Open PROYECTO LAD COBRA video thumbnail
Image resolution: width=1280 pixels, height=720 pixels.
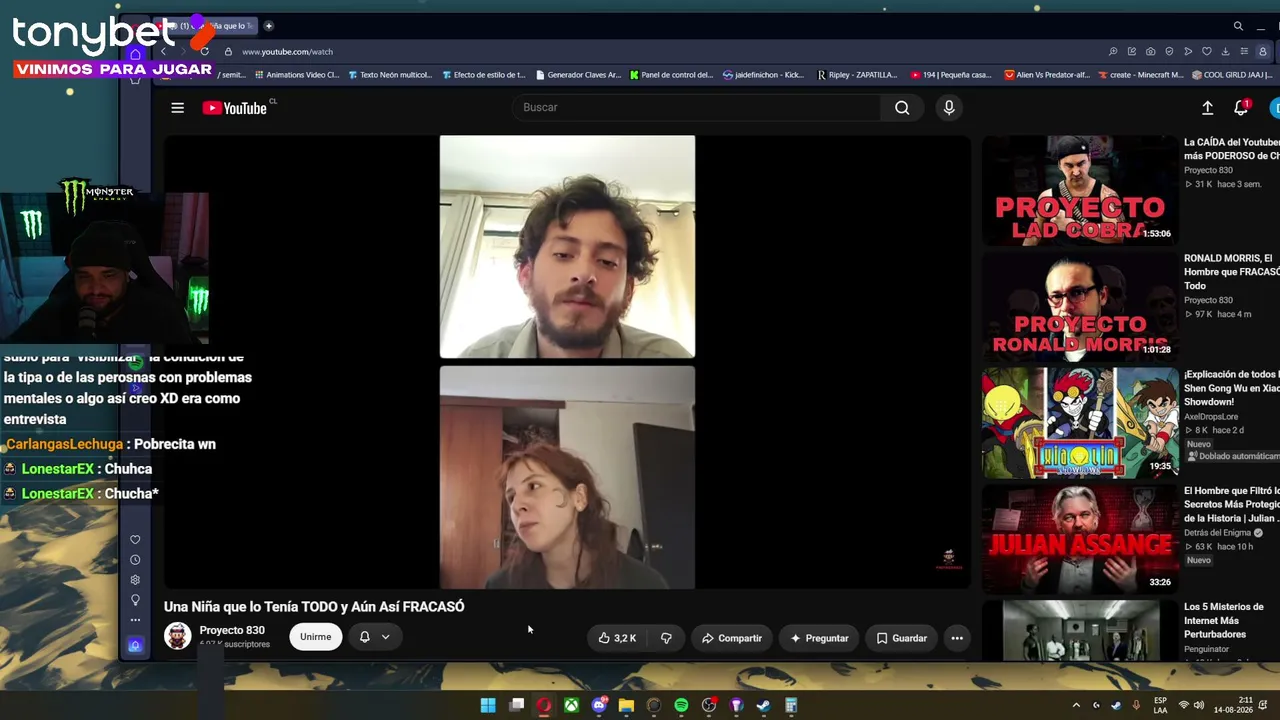tap(1080, 191)
